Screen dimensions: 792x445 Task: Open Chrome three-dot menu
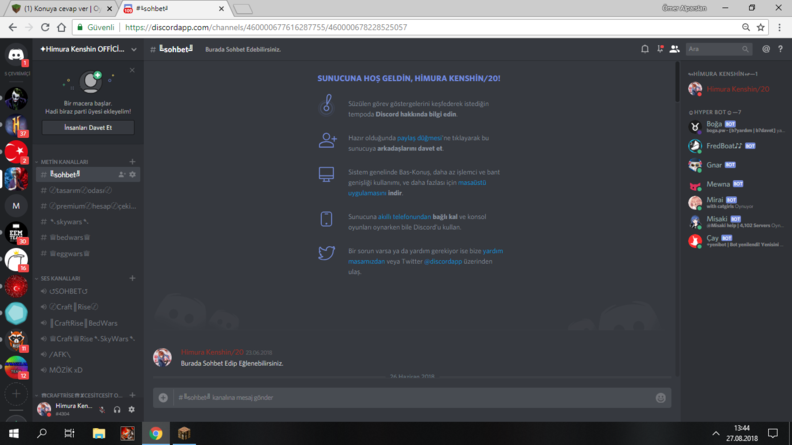tap(780, 27)
